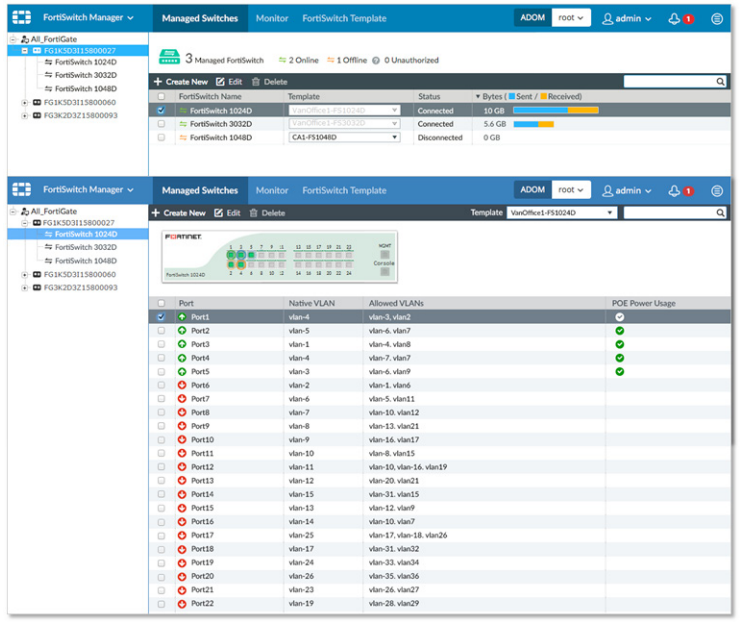Select FortiSwitch 3032D in the lower tree
740x622 pixels.
[x=85, y=247]
